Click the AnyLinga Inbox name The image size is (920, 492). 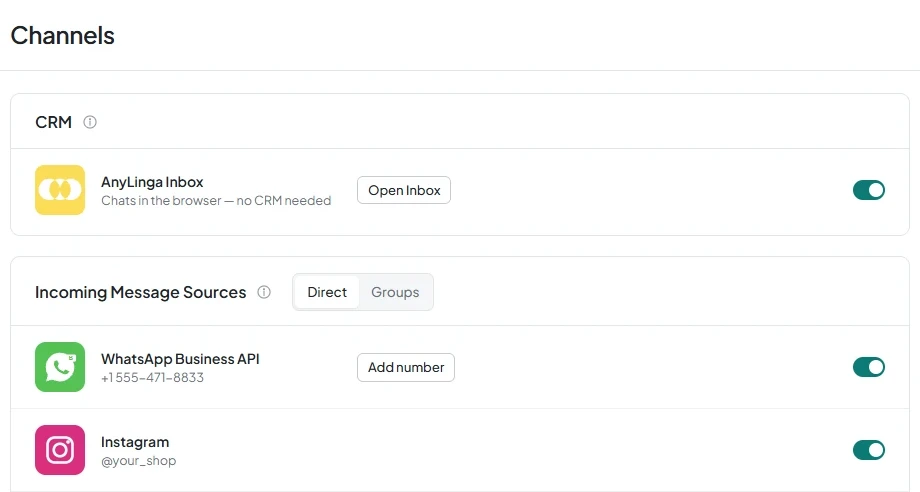click(x=152, y=182)
